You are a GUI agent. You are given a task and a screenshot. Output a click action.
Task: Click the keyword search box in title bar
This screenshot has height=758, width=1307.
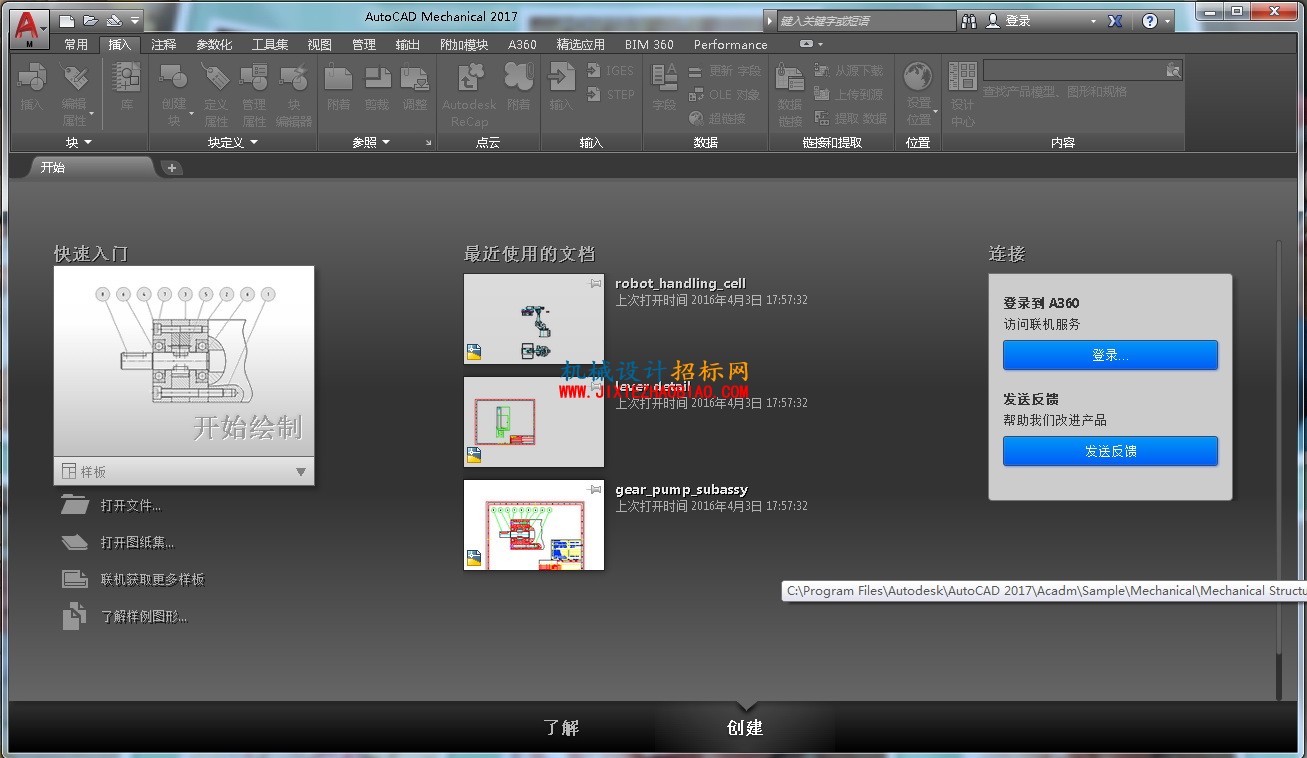(866, 20)
